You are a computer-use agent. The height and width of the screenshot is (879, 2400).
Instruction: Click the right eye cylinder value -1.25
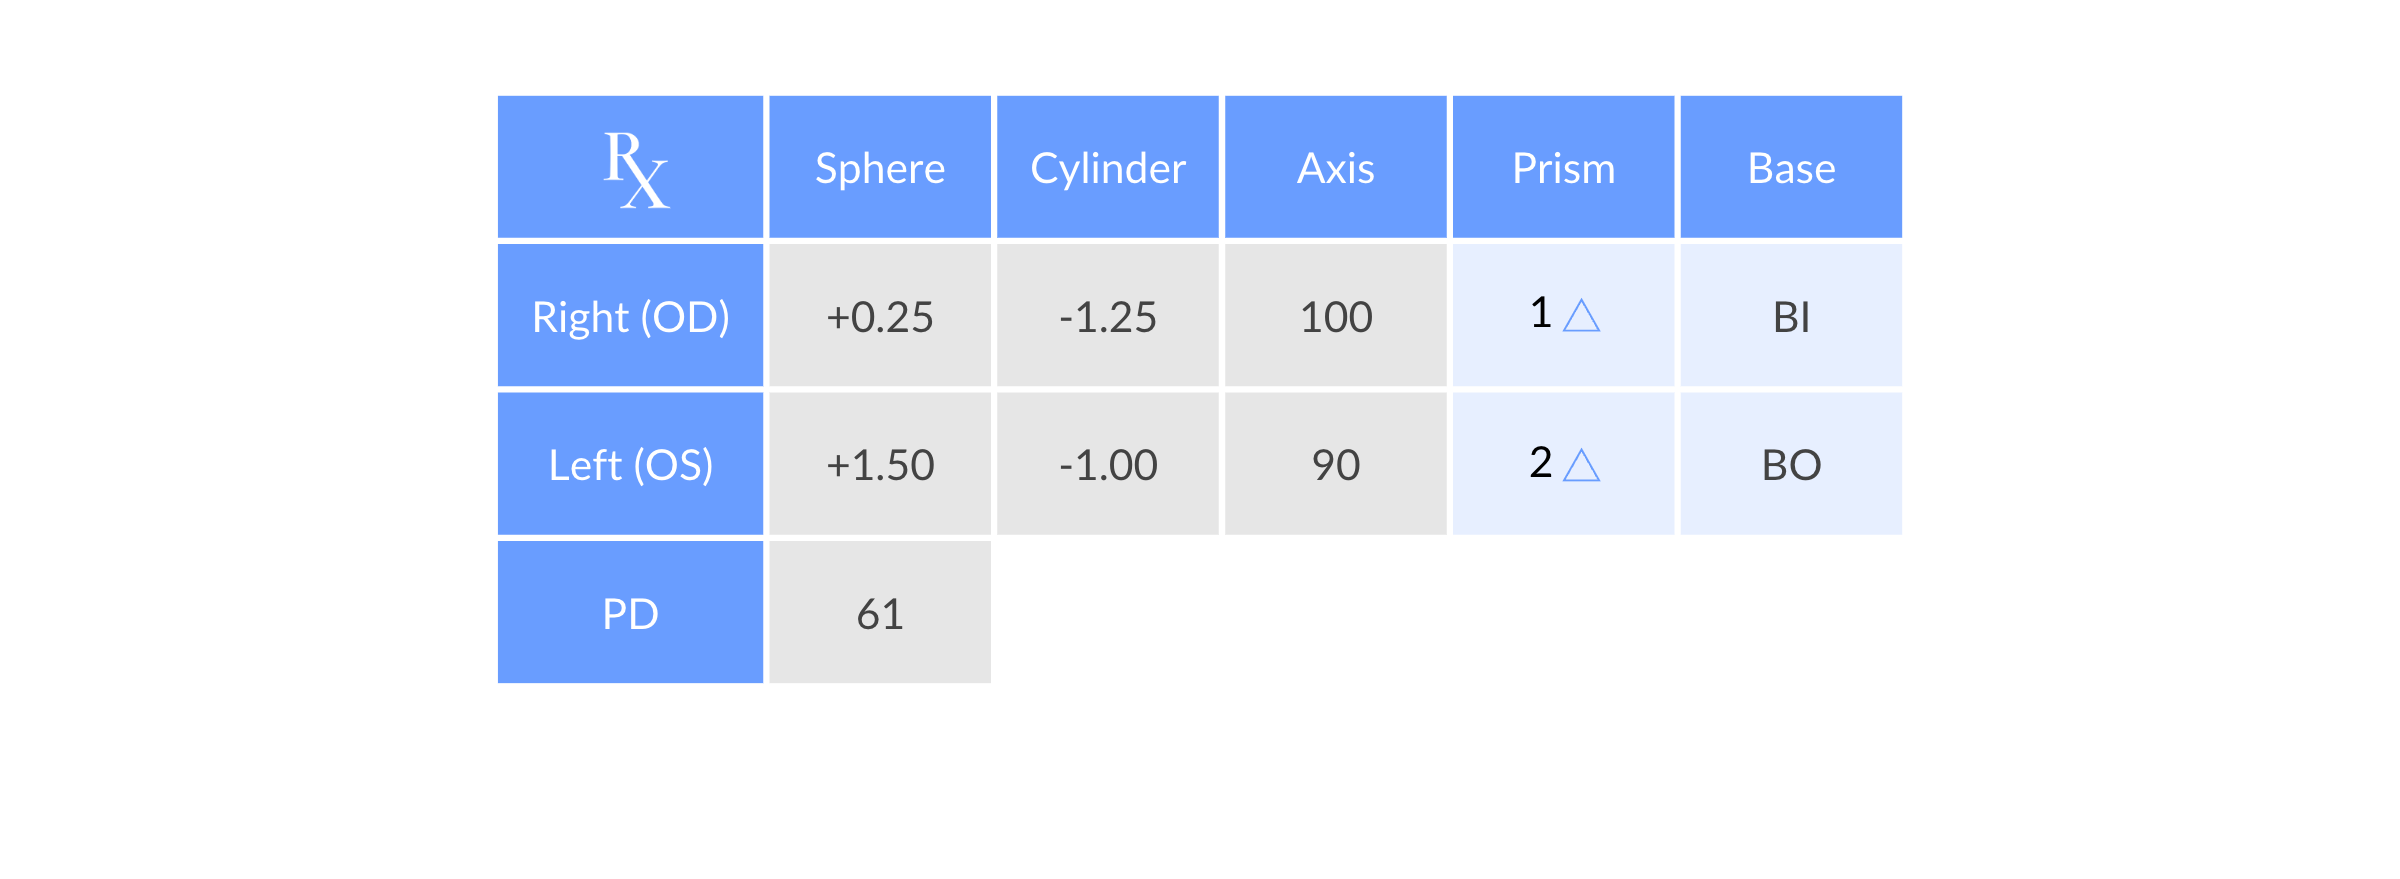pyautogui.click(x=1108, y=317)
